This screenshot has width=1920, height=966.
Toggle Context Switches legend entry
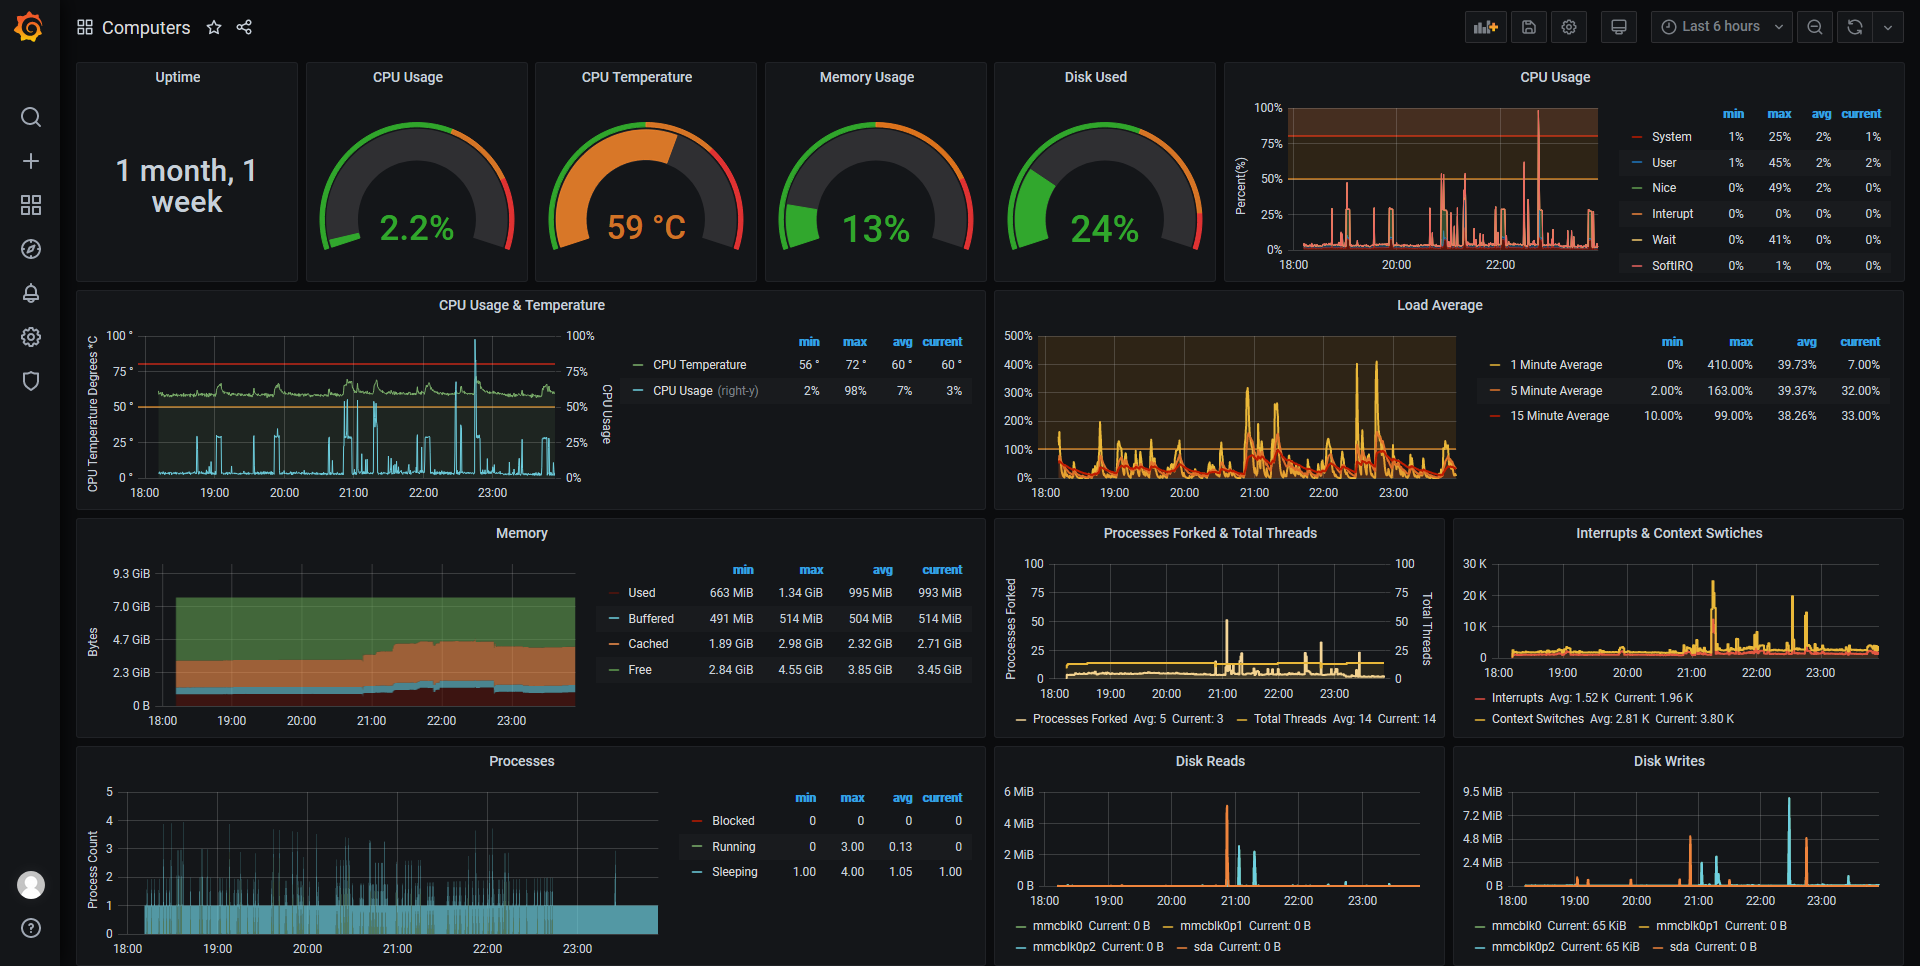click(x=1538, y=719)
